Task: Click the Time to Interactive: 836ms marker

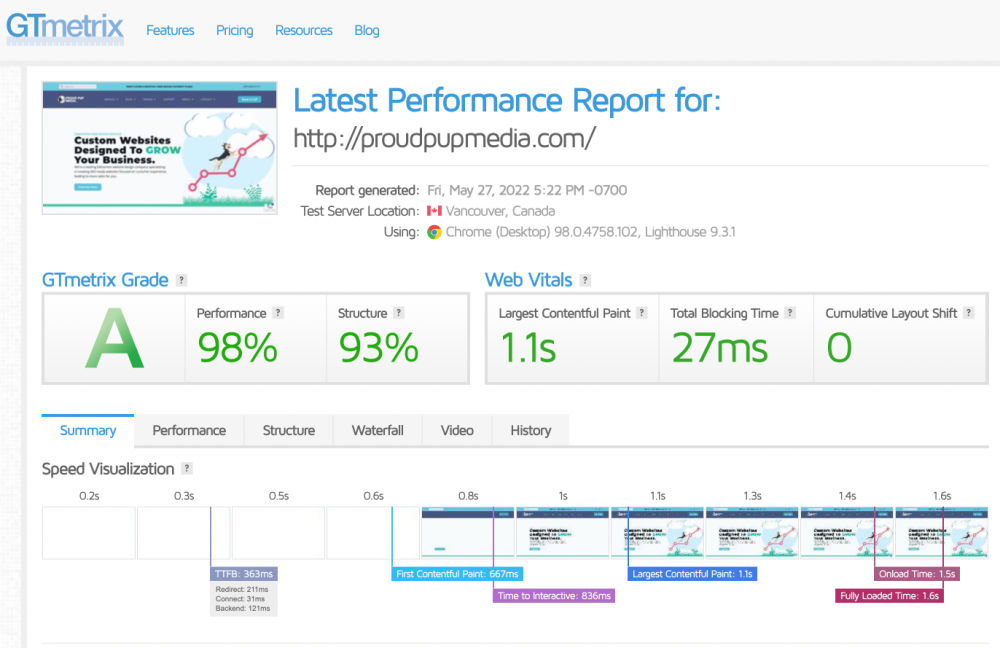Action: click(x=554, y=596)
